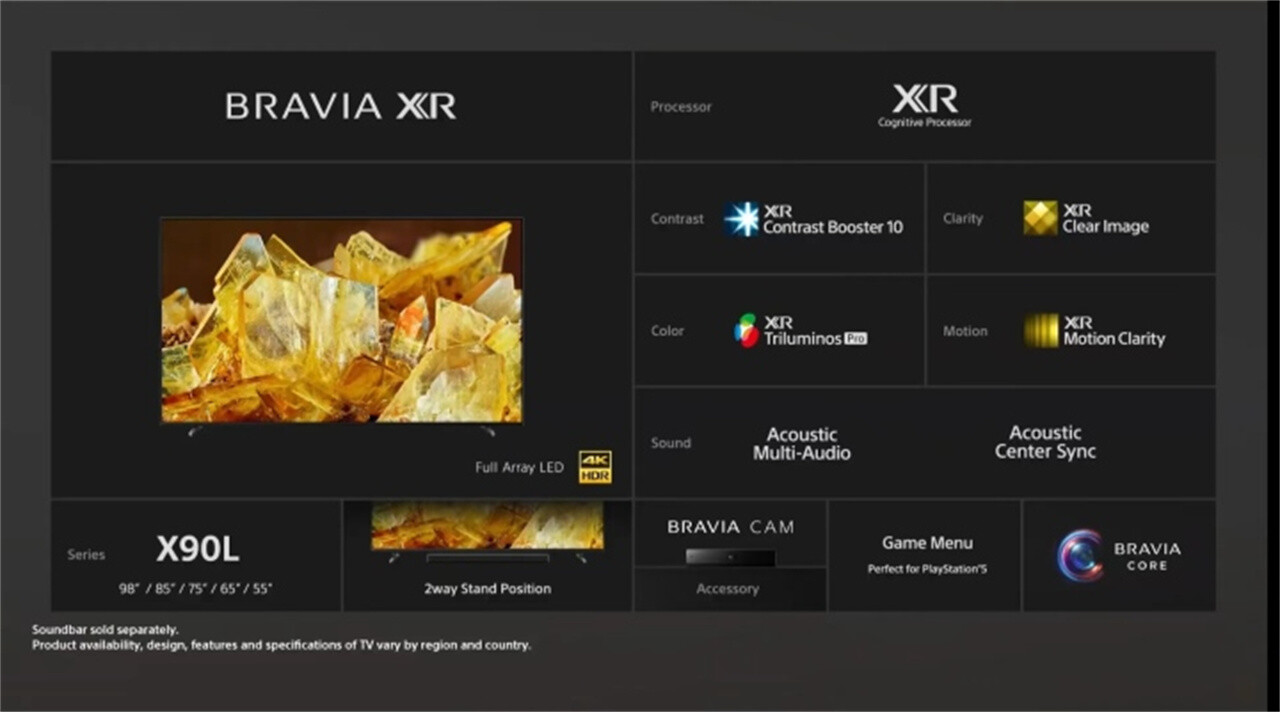The image size is (1280, 712).
Task: Open the BRAVIA CORE circular logo
Action: [x=1080, y=556]
